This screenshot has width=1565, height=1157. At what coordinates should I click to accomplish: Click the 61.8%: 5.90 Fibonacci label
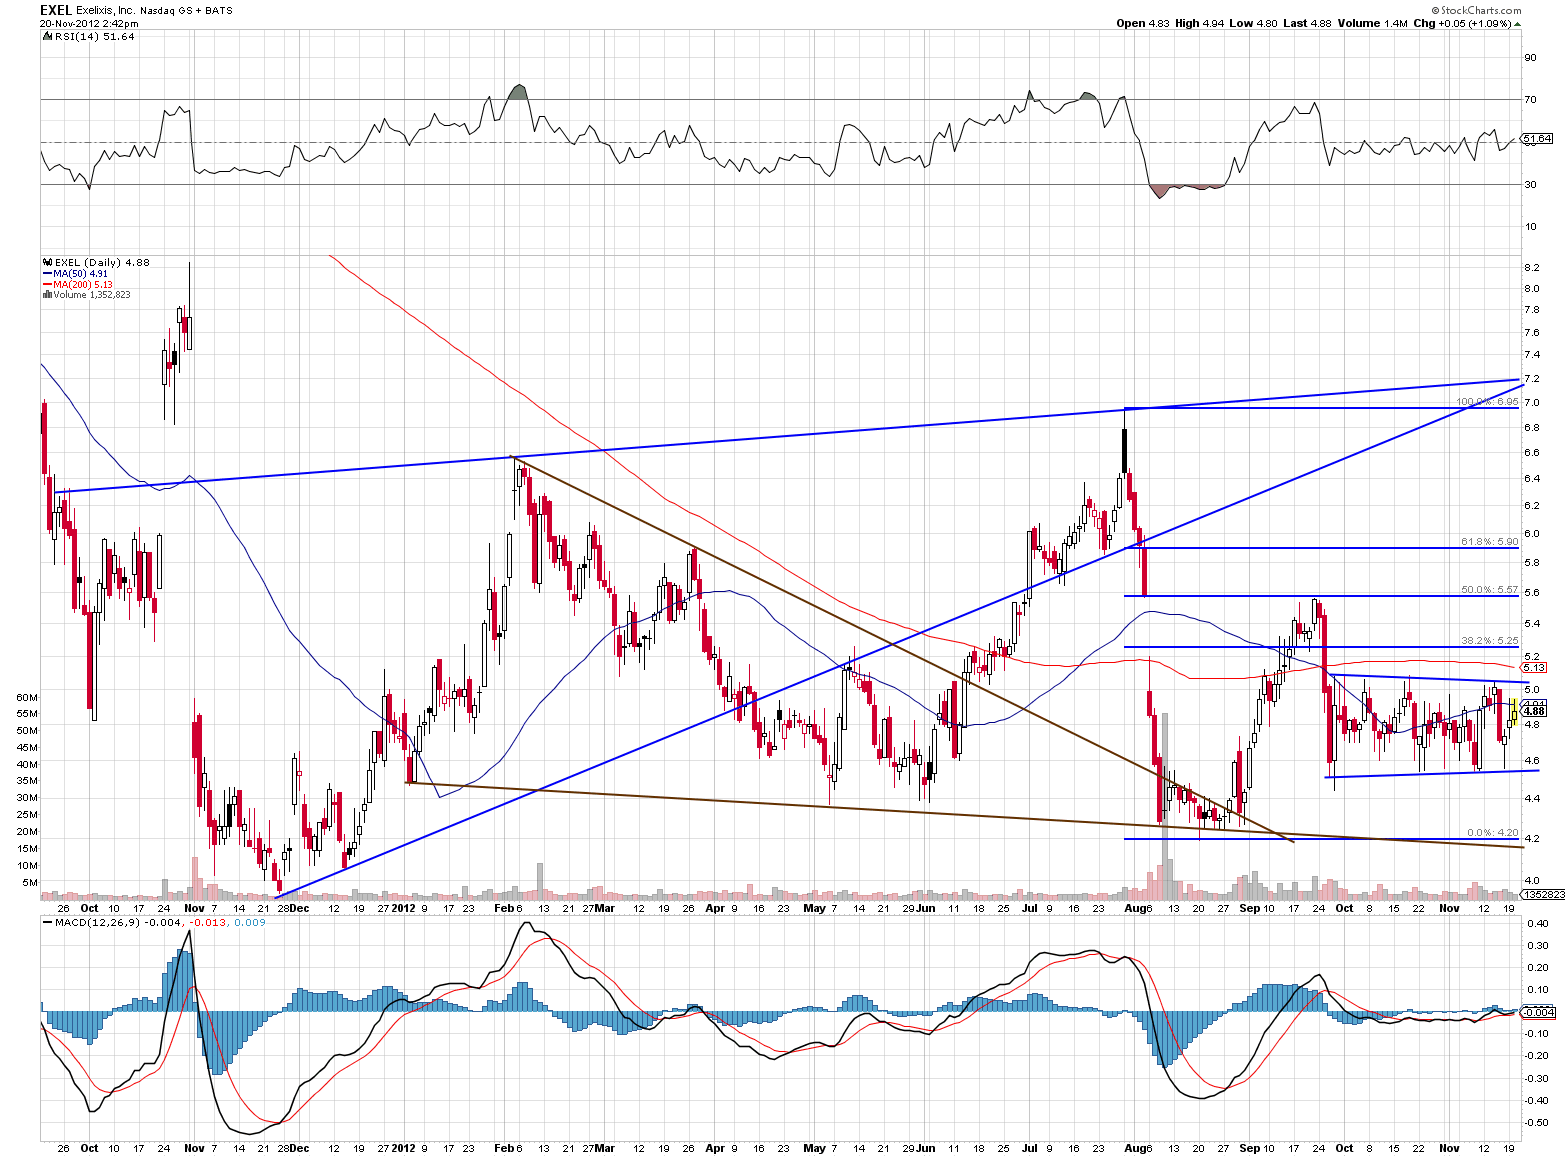(x=1490, y=542)
